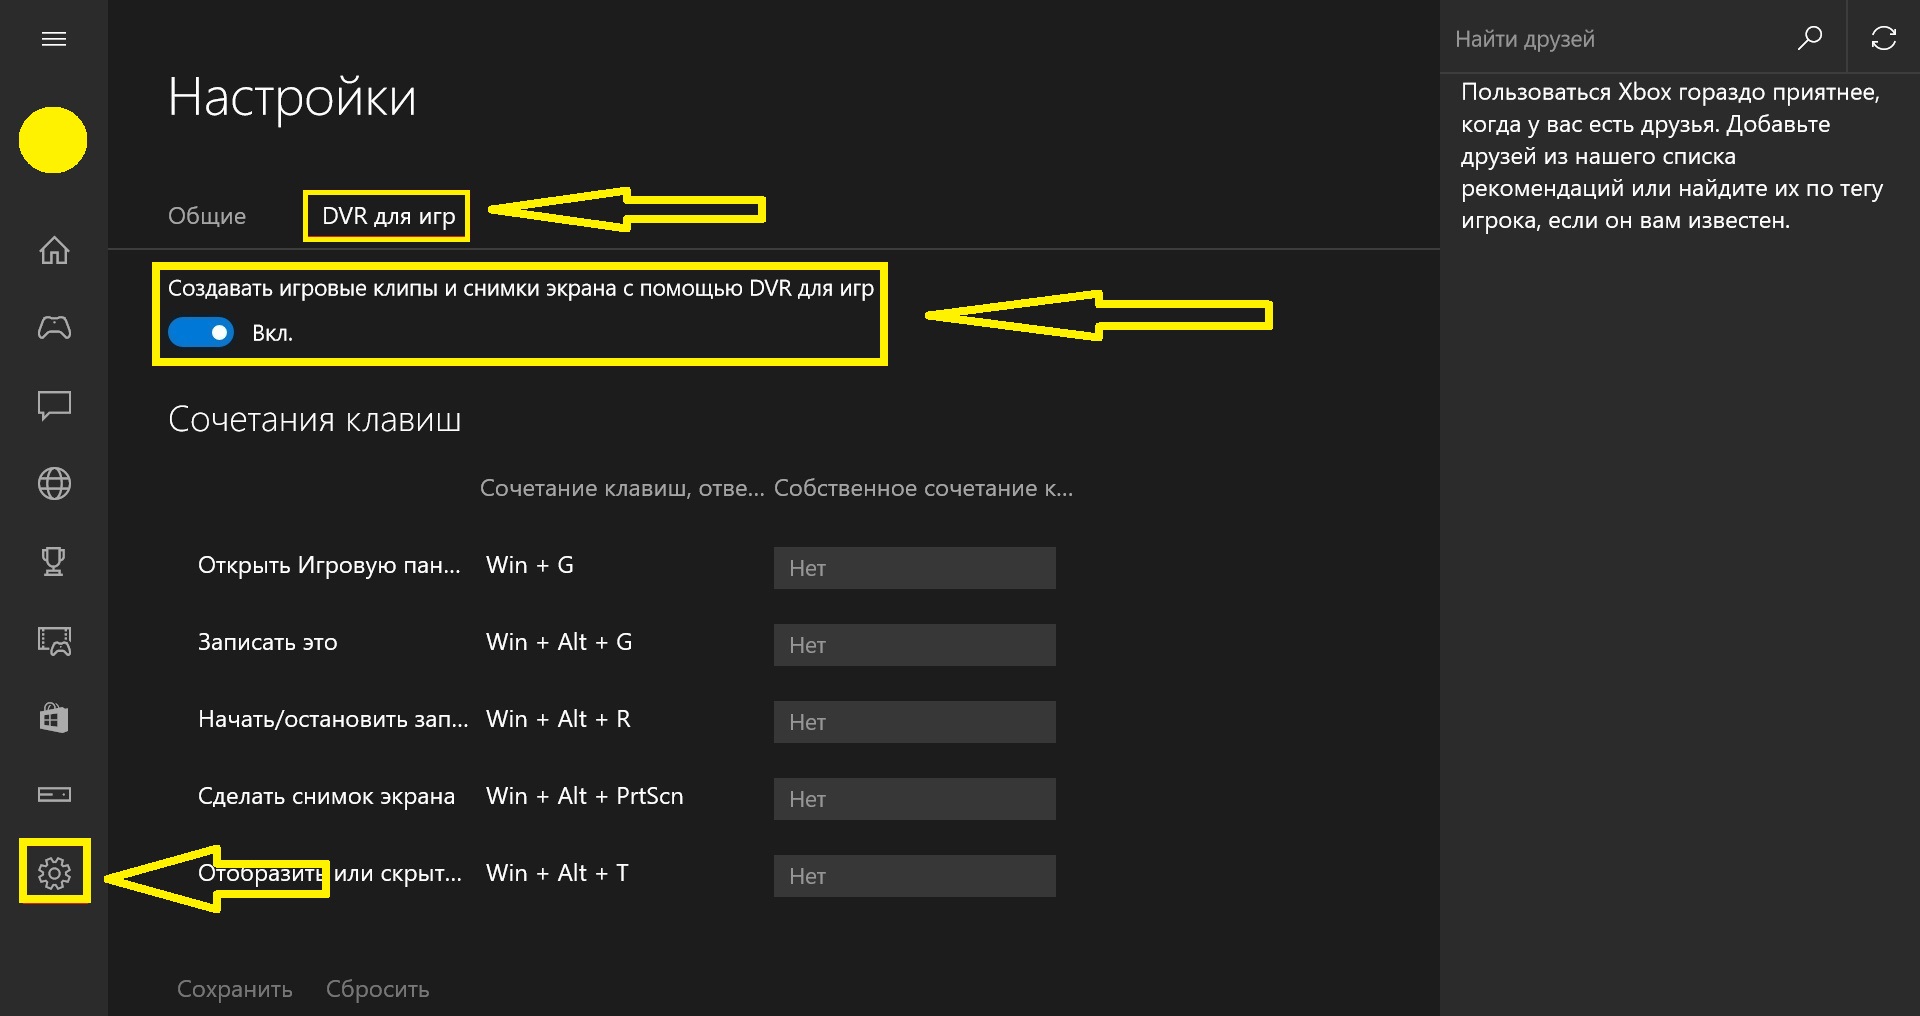Click custom shortcut field for Win + G
Image resolution: width=1920 pixels, height=1016 pixels.
(914, 568)
